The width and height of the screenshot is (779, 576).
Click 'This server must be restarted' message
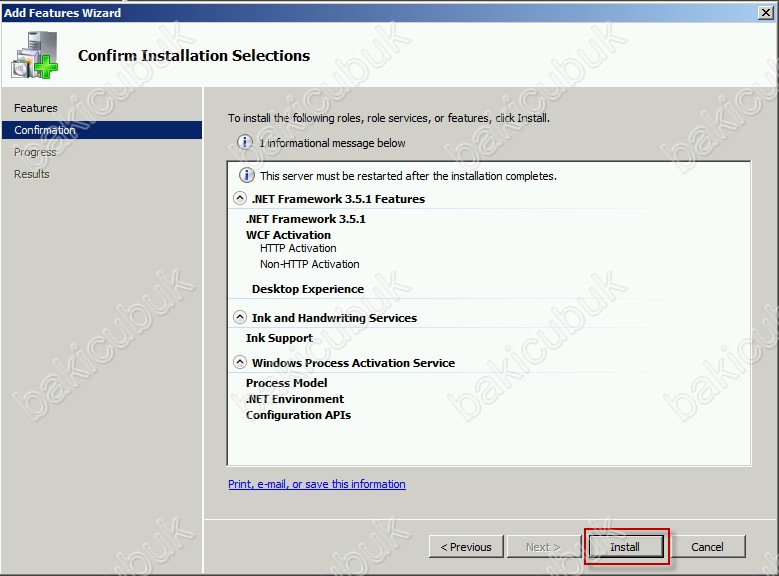tap(408, 176)
